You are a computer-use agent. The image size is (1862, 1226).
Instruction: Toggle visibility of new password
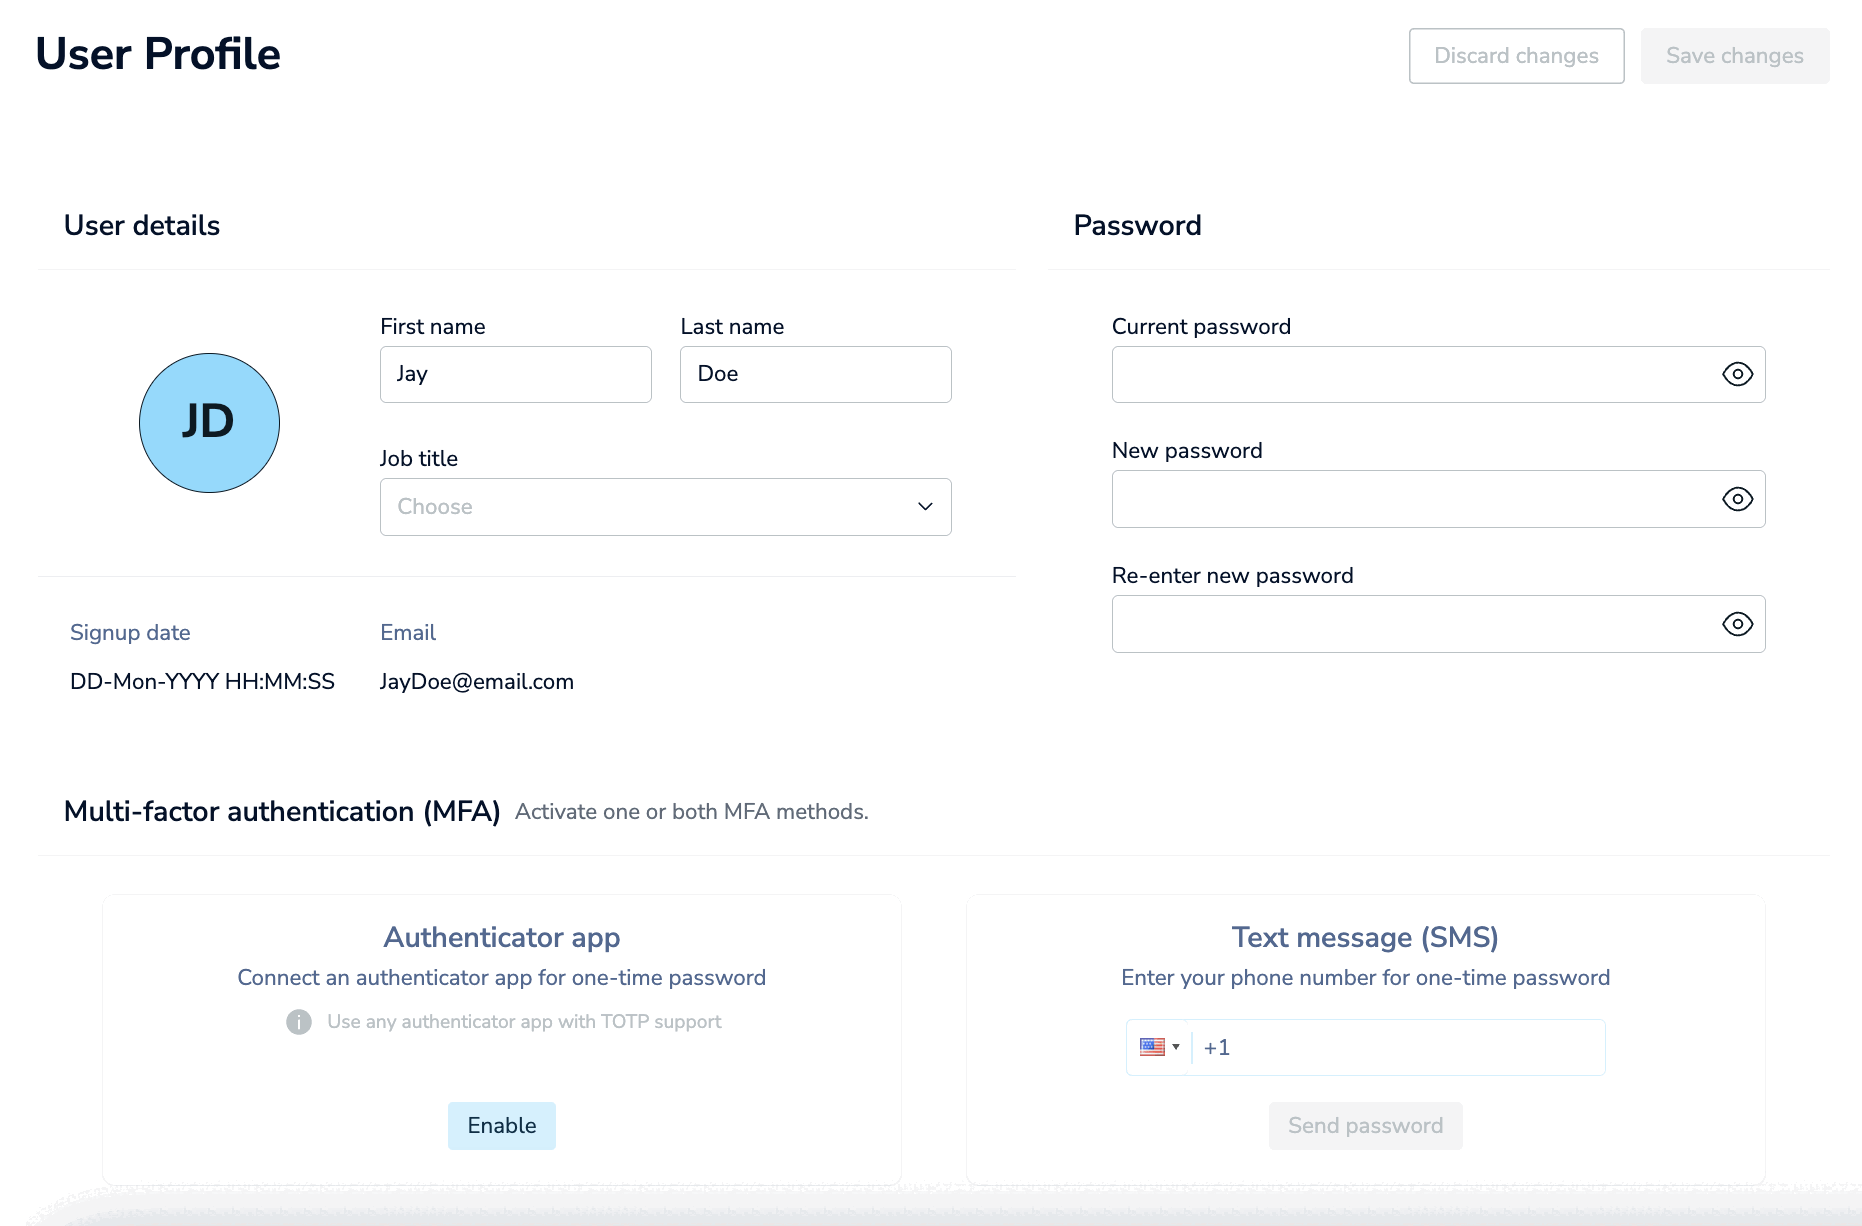point(1737,499)
